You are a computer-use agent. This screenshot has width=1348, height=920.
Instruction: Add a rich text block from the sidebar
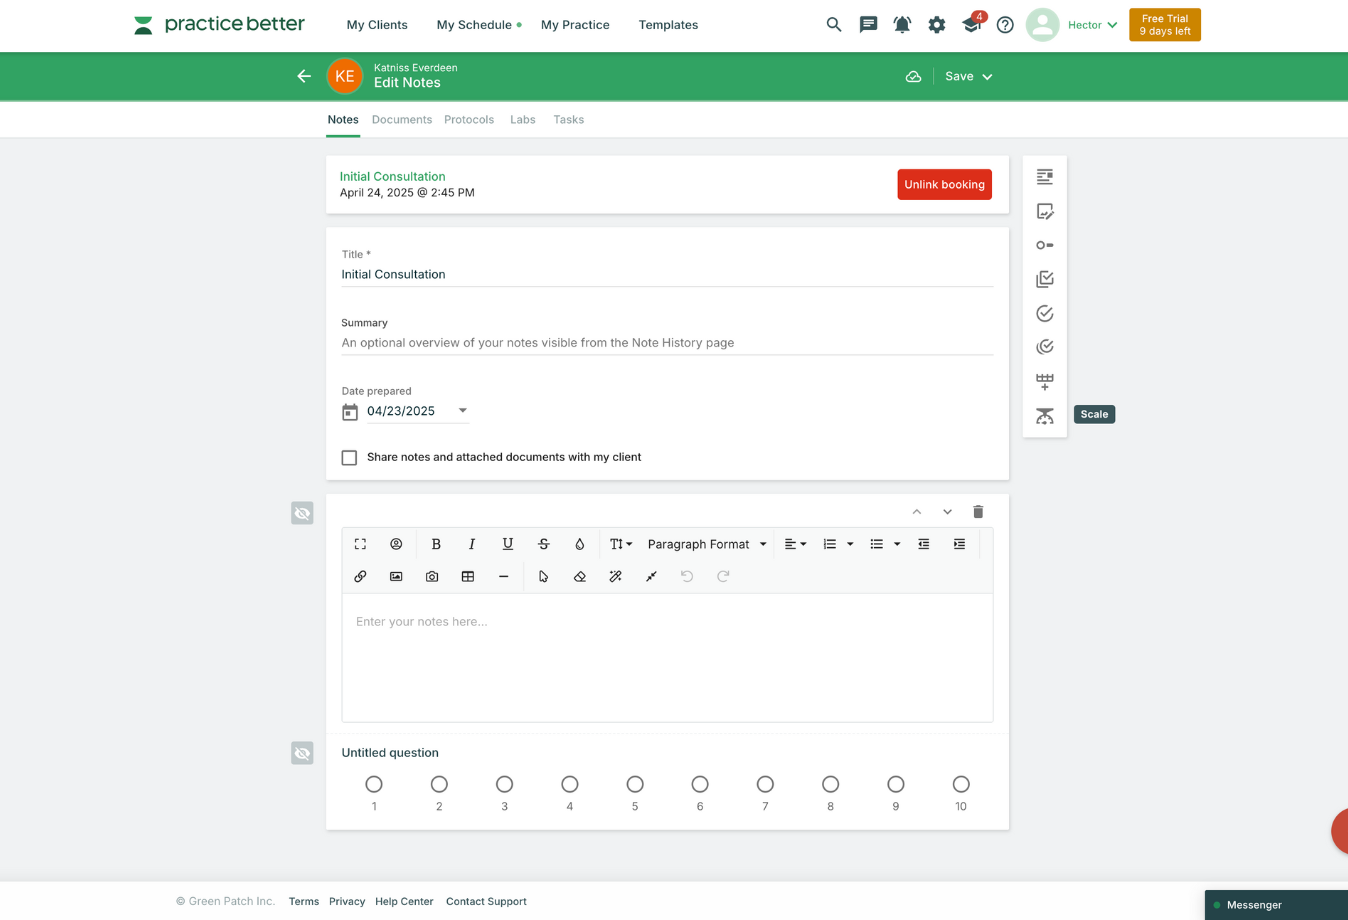point(1045,177)
